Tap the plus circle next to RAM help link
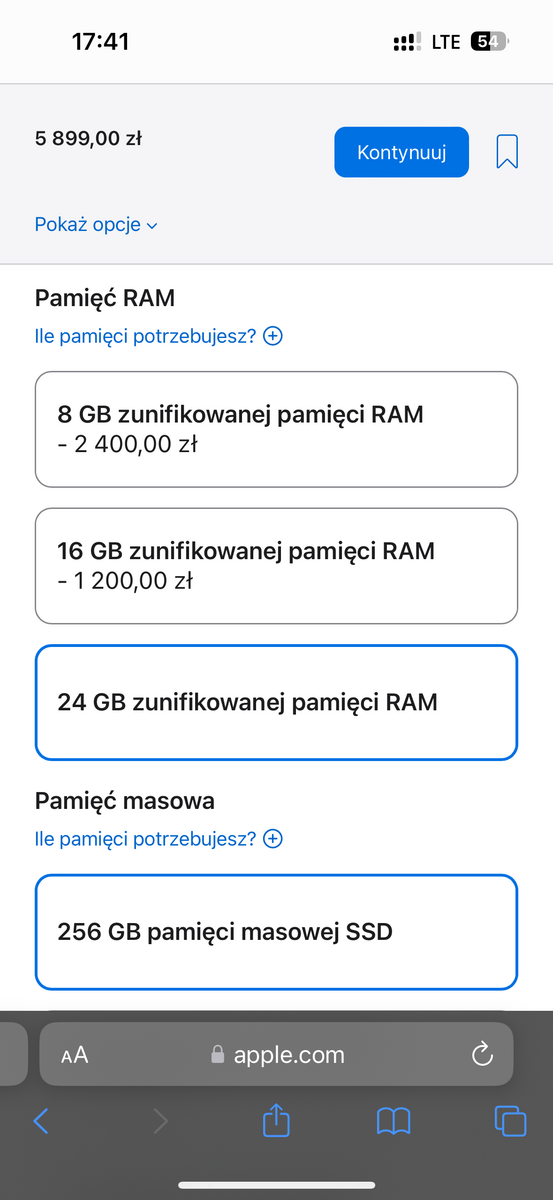553x1200 pixels. (x=272, y=336)
